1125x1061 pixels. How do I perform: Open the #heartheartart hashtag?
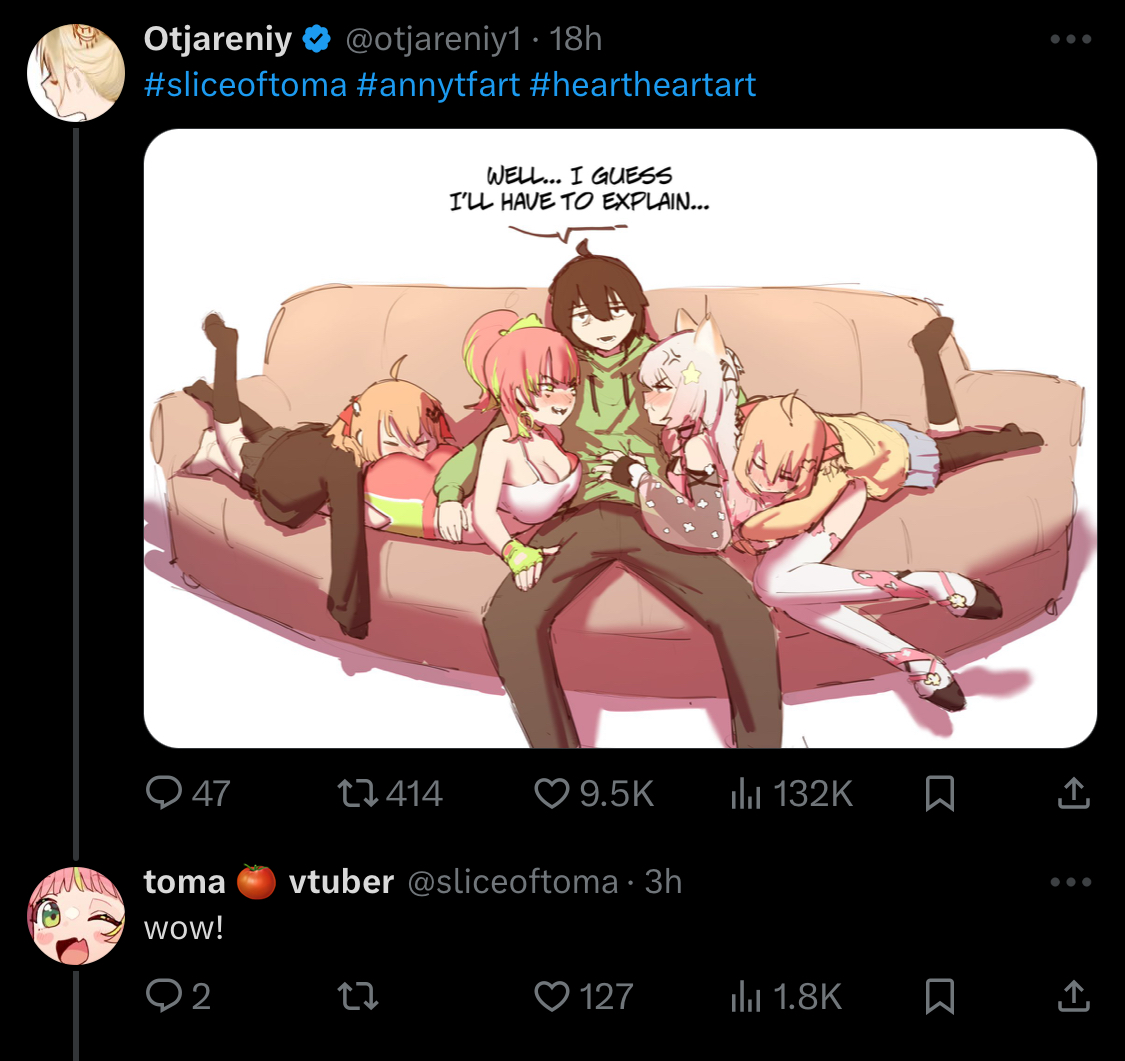(x=643, y=85)
